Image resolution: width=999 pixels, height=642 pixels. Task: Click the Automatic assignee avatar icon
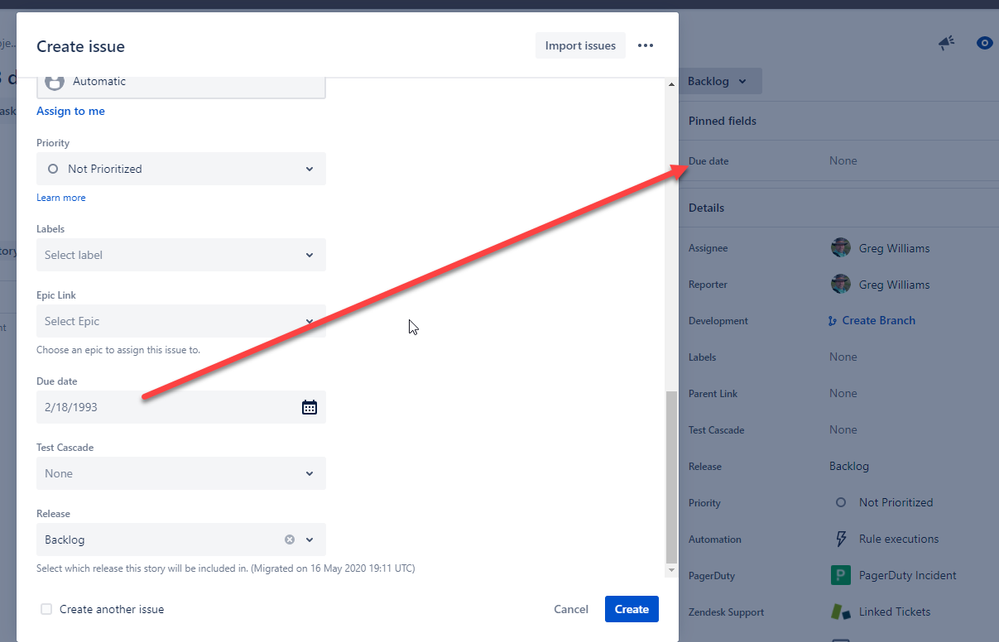(x=54, y=82)
